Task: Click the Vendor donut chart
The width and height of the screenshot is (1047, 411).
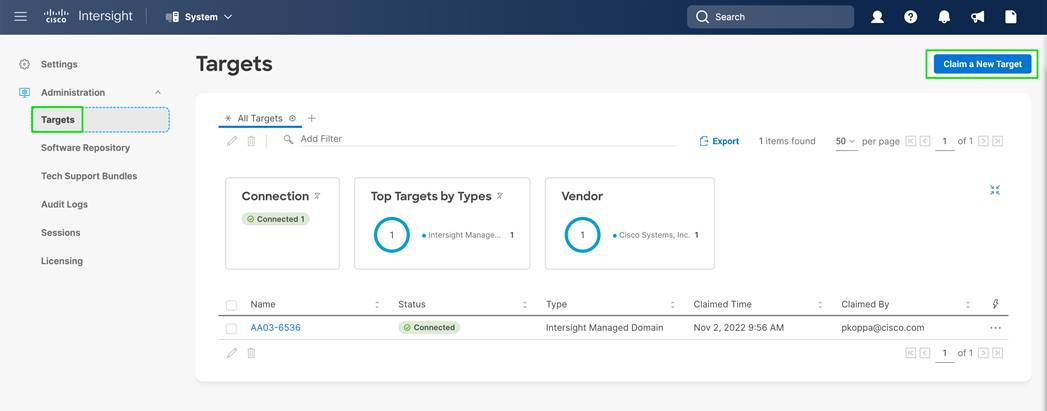Action: pyautogui.click(x=582, y=235)
